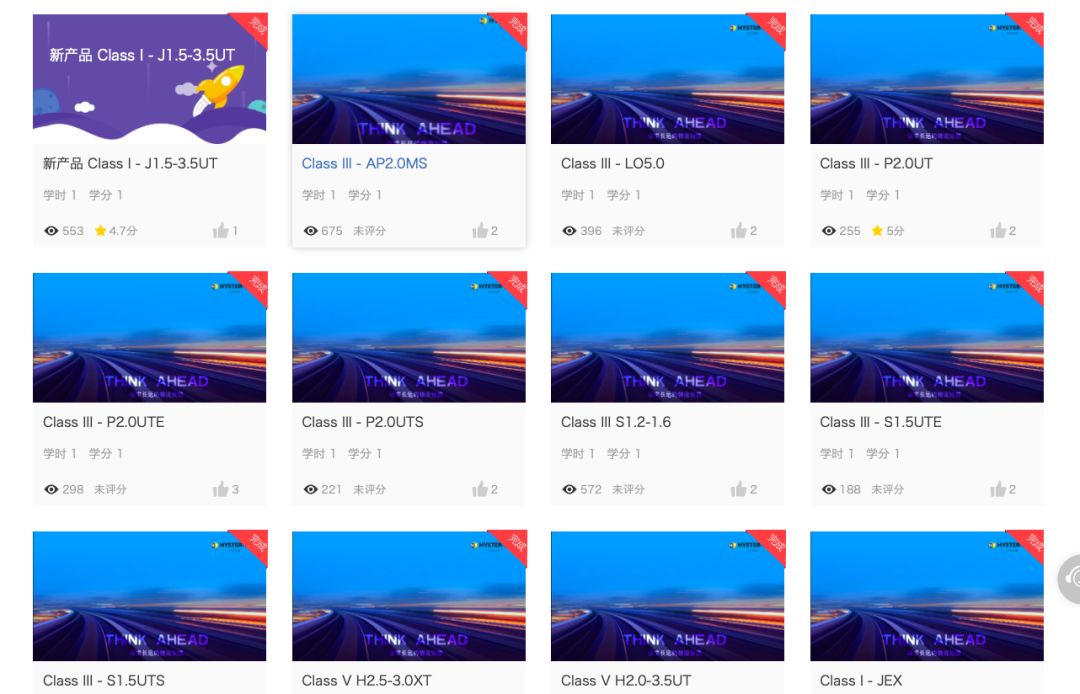This screenshot has width=1080, height=694.
Task: Open the Class V H2.5-3.0XT course title
Action: (366, 680)
